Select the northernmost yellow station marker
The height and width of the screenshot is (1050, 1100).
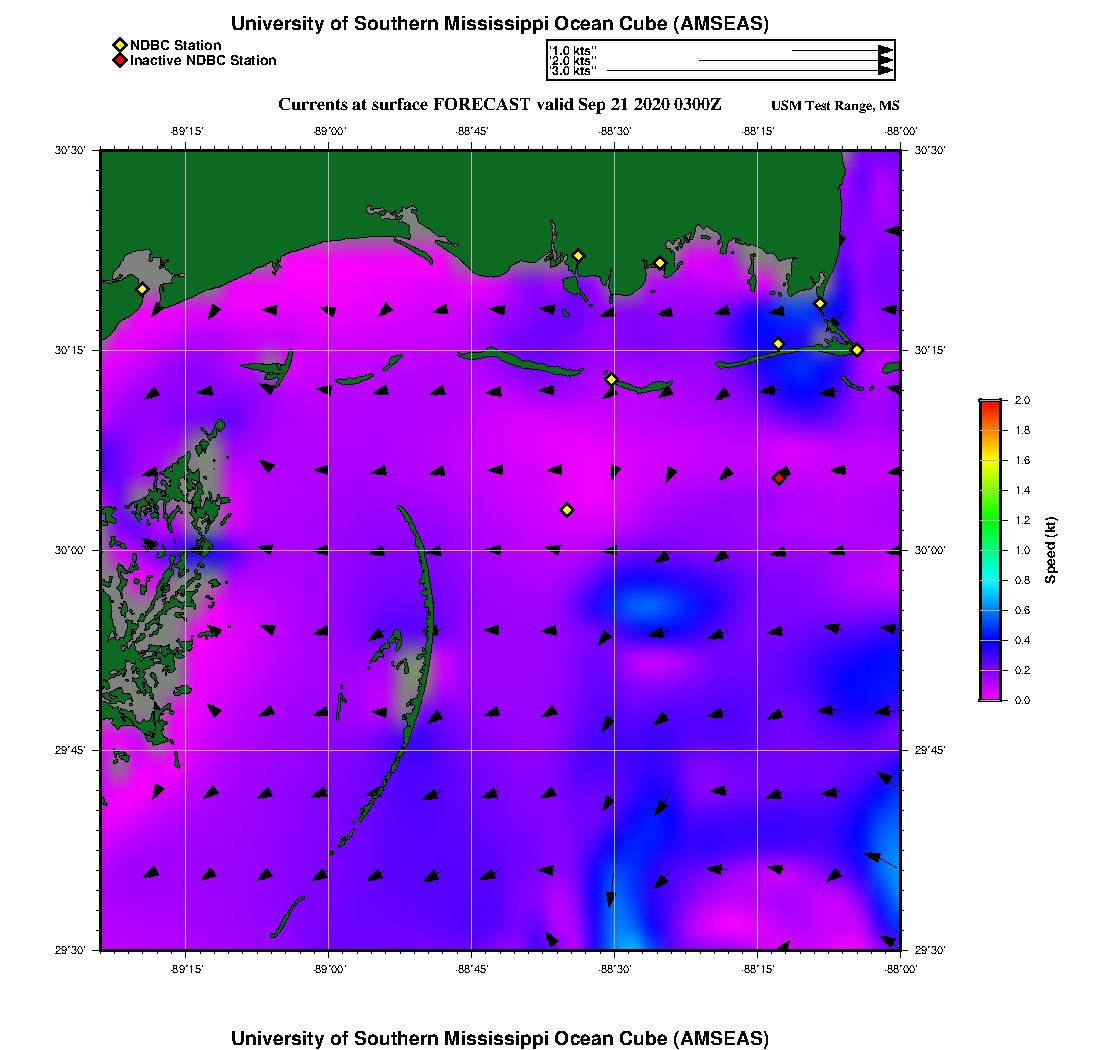tap(578, 255)
